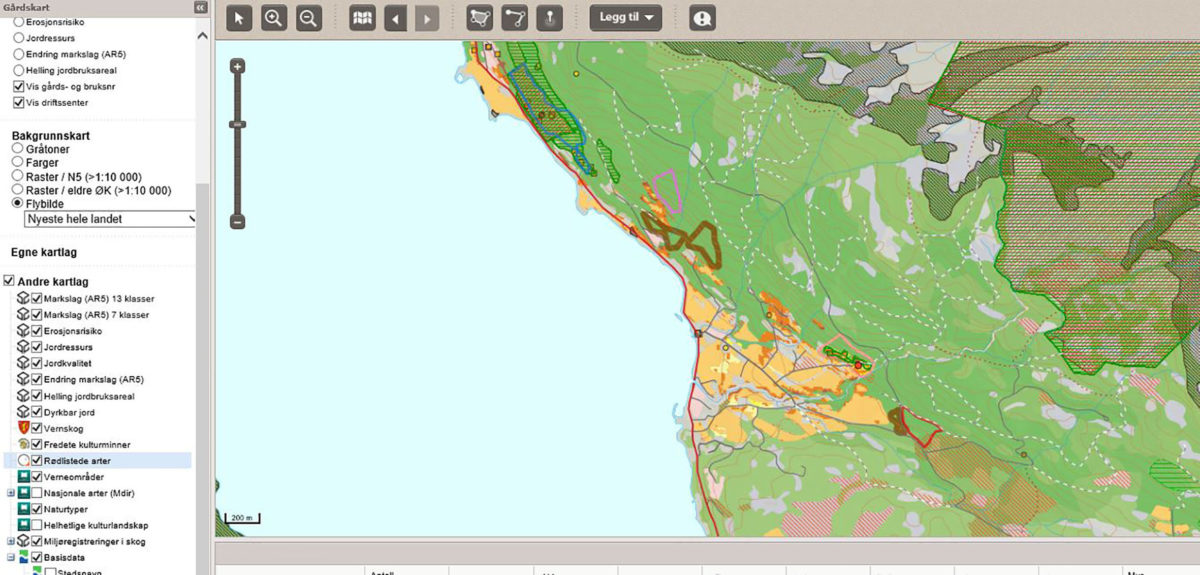
Task: Collapse the Gårdskart side panel
Action: tap(200, 7)
